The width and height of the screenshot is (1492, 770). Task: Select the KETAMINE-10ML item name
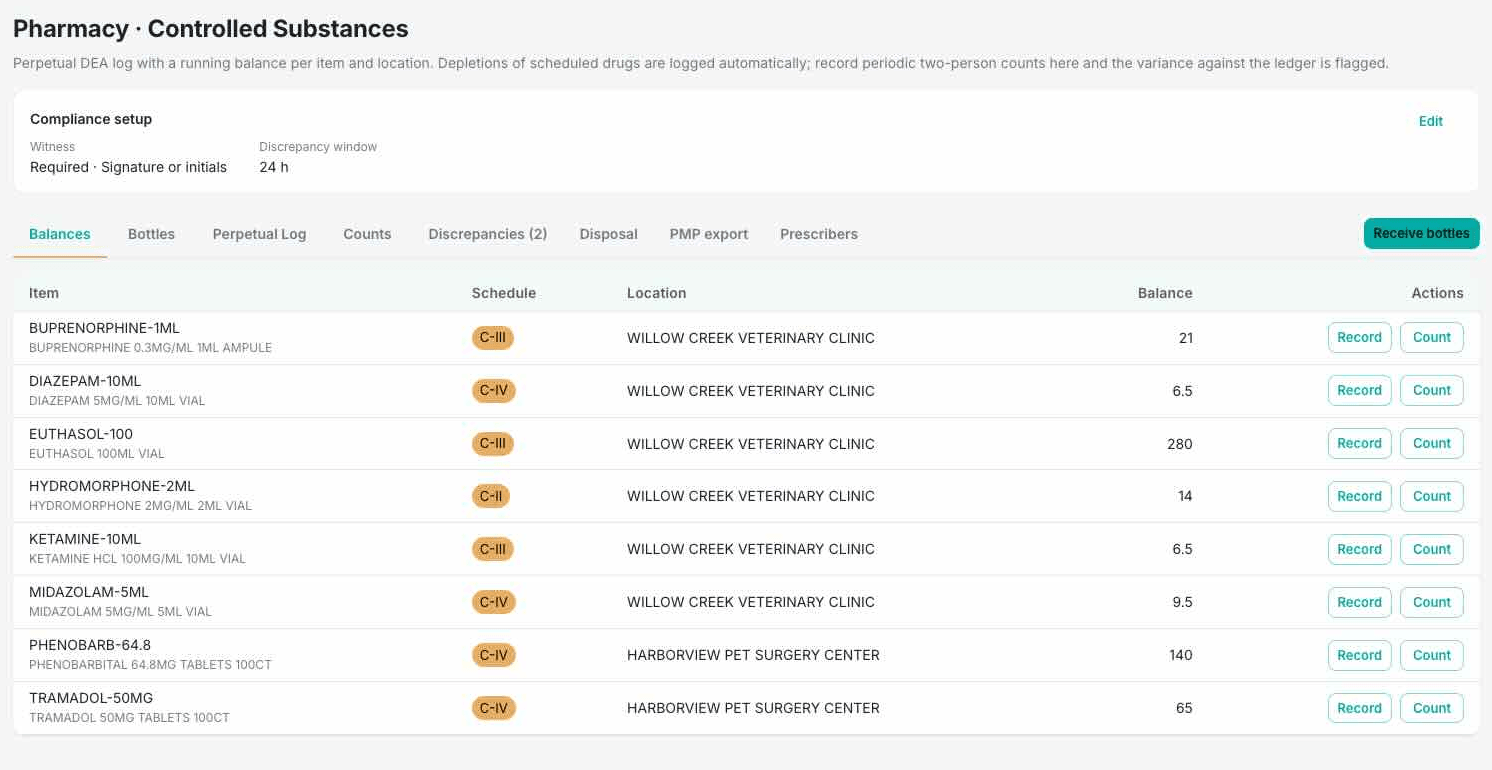[x=85, y=539]
